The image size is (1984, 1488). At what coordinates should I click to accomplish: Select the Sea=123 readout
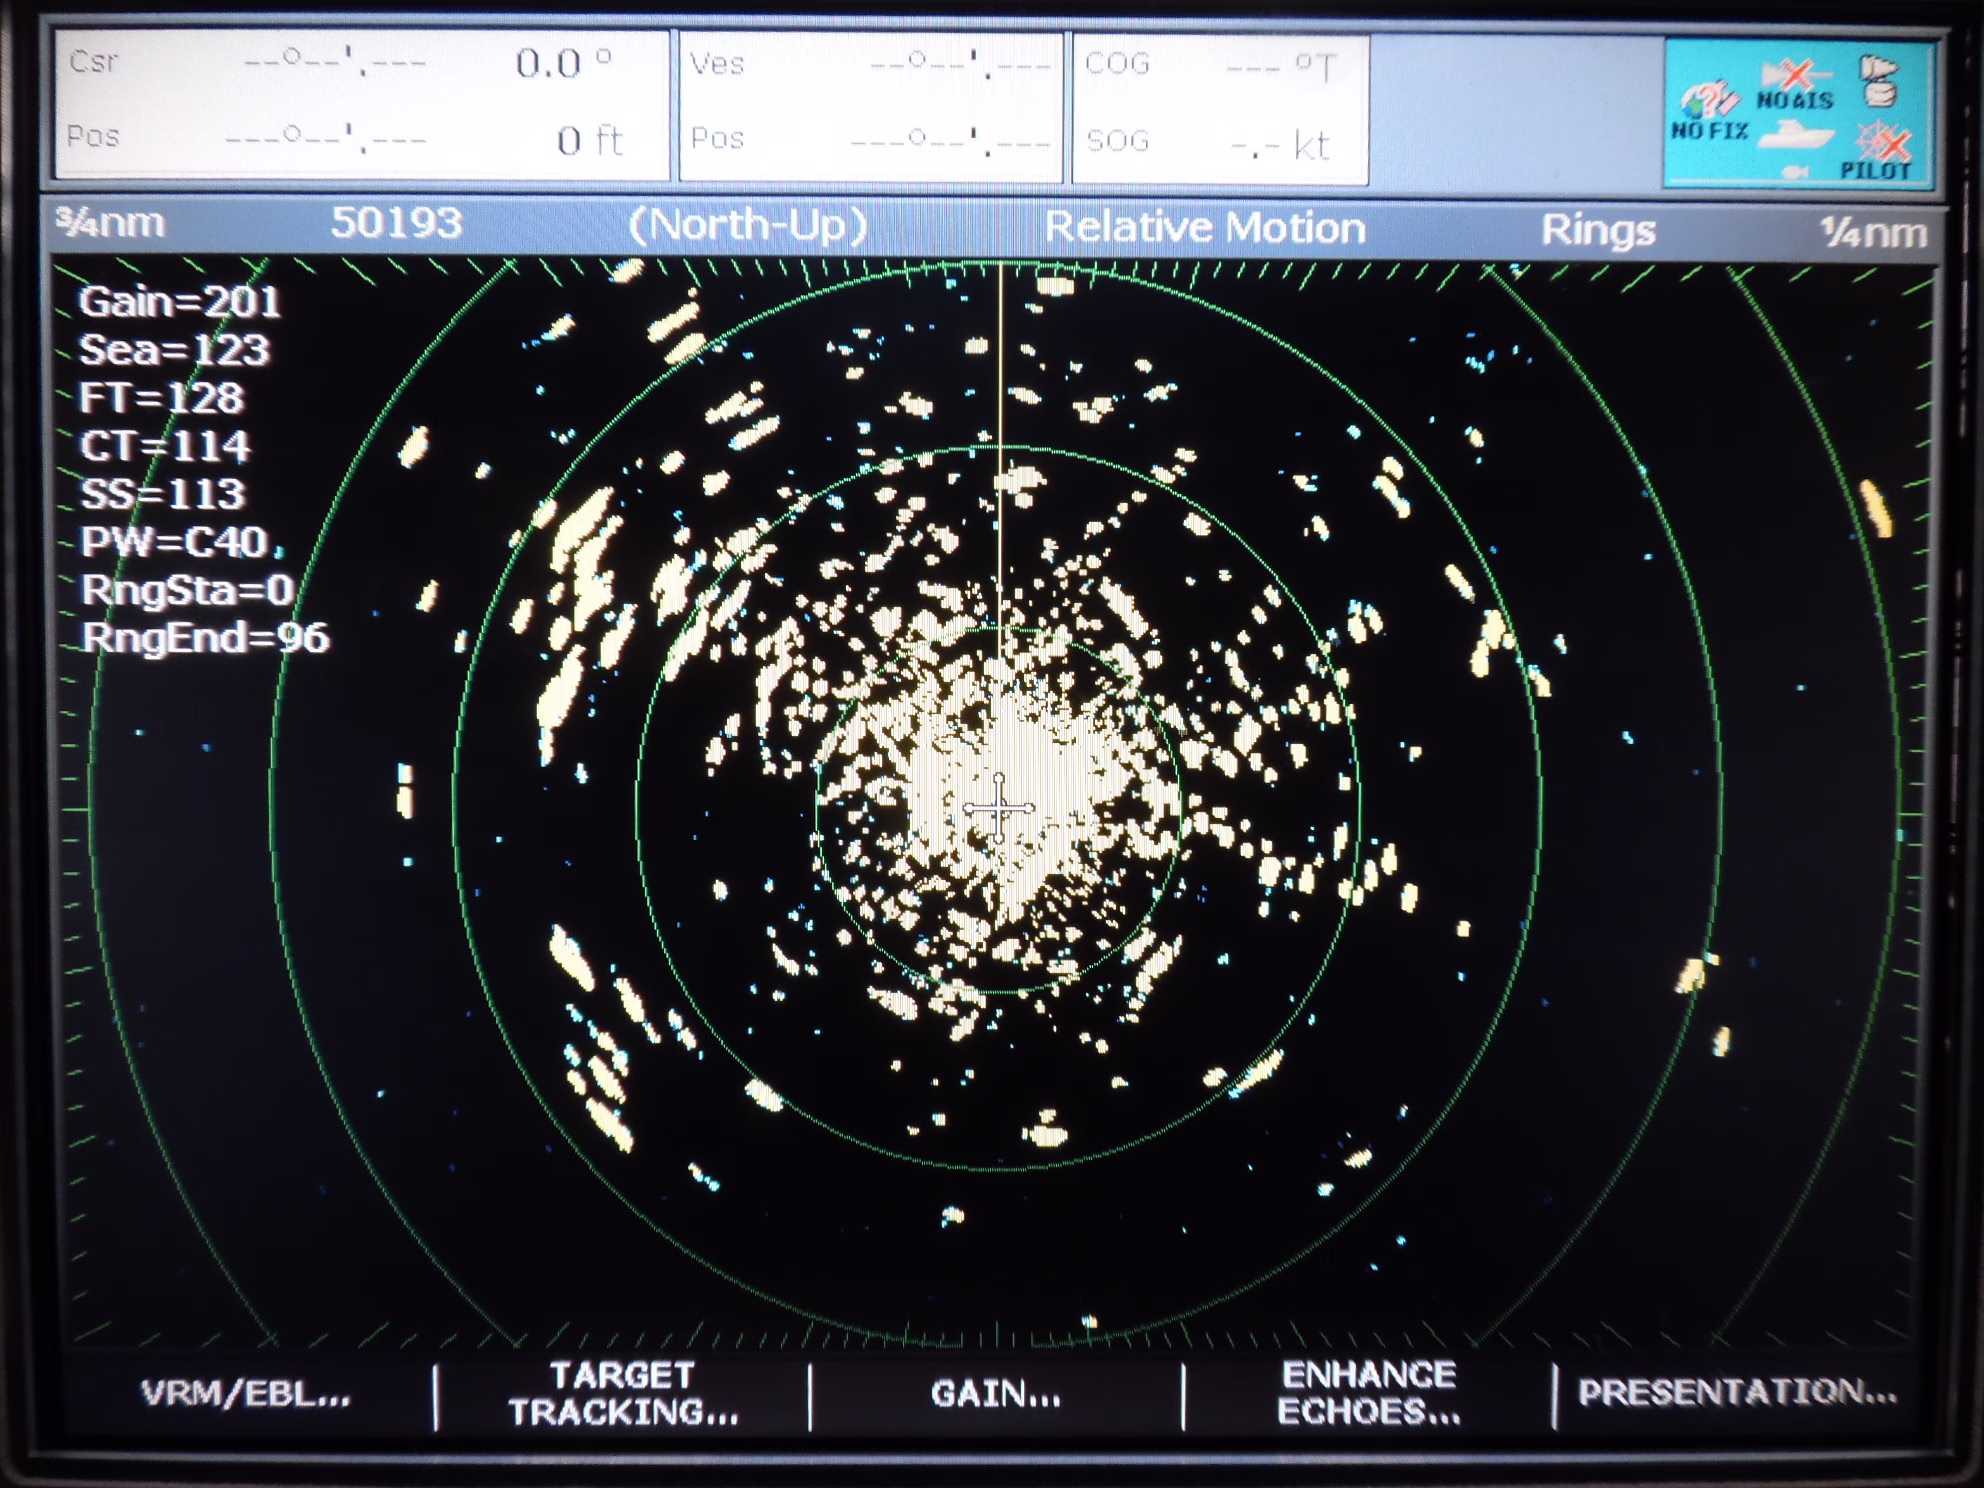pyautogui.click(x=174, y=350)
